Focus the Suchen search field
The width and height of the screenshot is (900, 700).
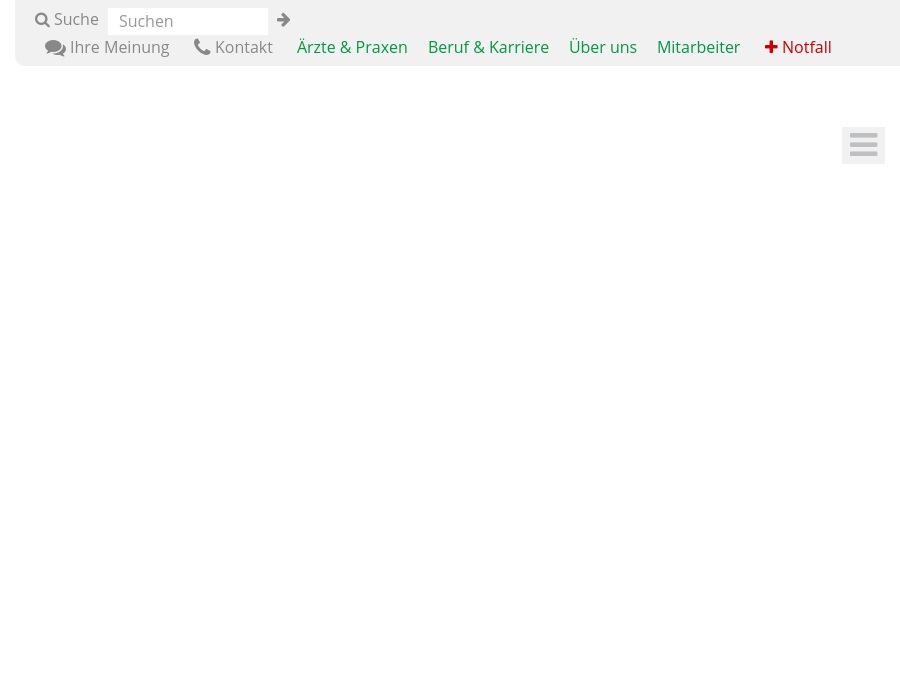187,21
